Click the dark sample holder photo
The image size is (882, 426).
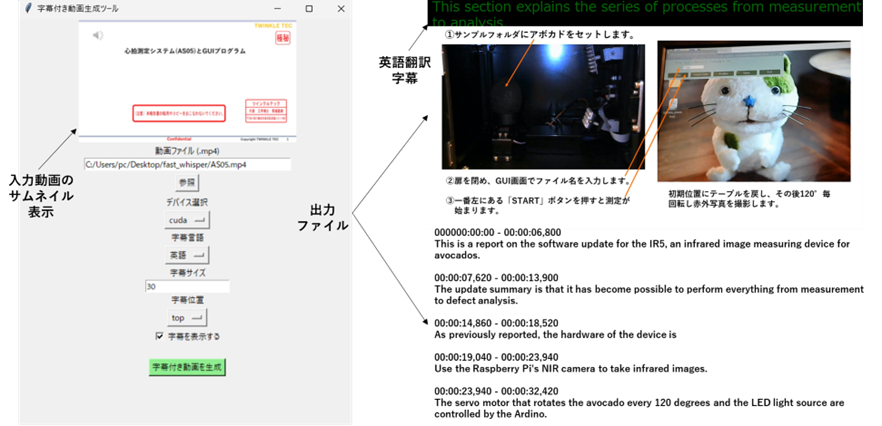(x=543, y=105)
